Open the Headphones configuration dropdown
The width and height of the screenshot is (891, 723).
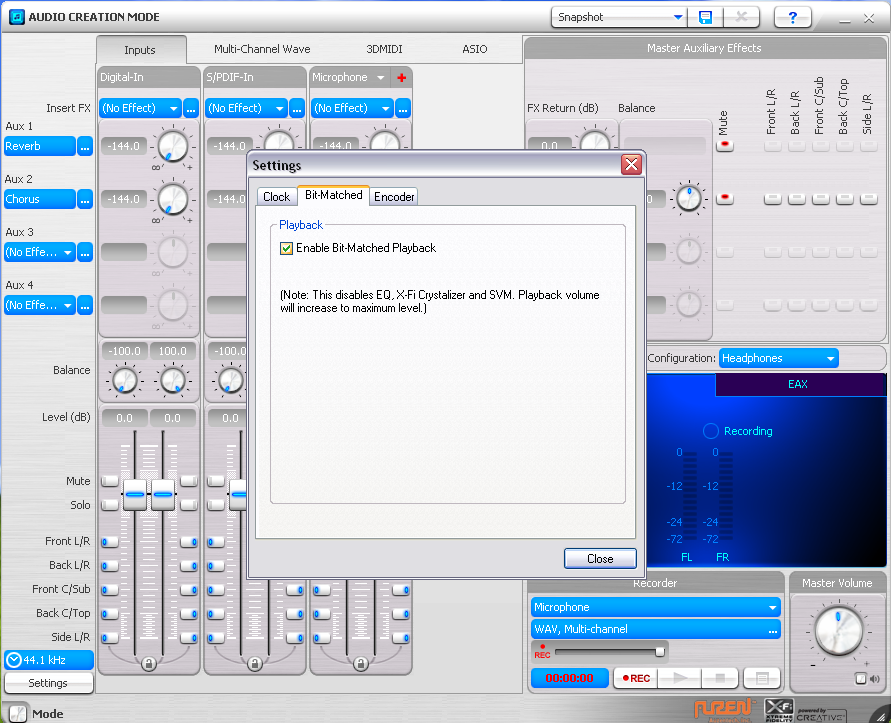pos(830,358)
